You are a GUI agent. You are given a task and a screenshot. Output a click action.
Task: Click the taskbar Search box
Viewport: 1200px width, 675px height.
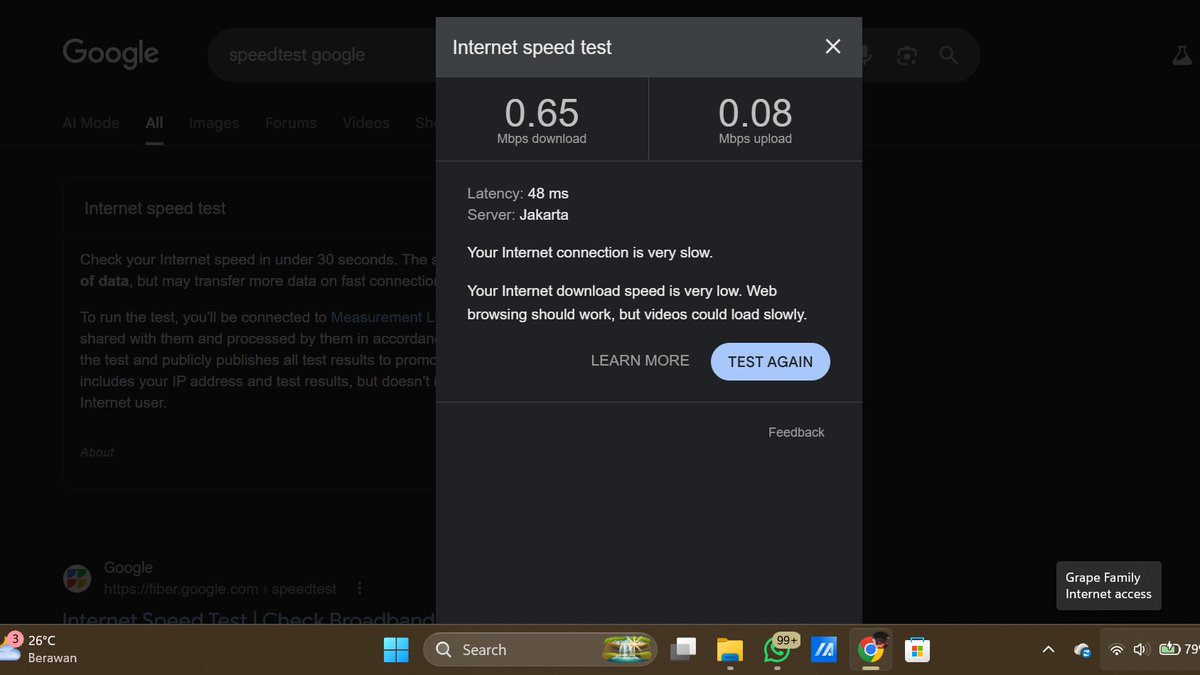pyautogui.click(x=540, y=650)
